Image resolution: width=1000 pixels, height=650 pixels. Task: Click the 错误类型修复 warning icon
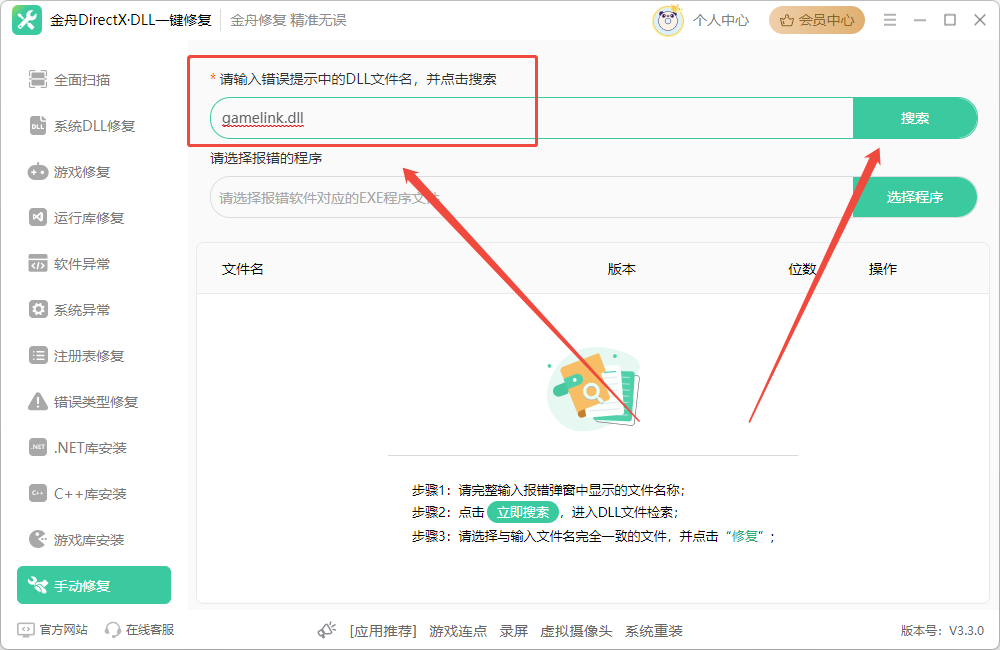[38, 402]
